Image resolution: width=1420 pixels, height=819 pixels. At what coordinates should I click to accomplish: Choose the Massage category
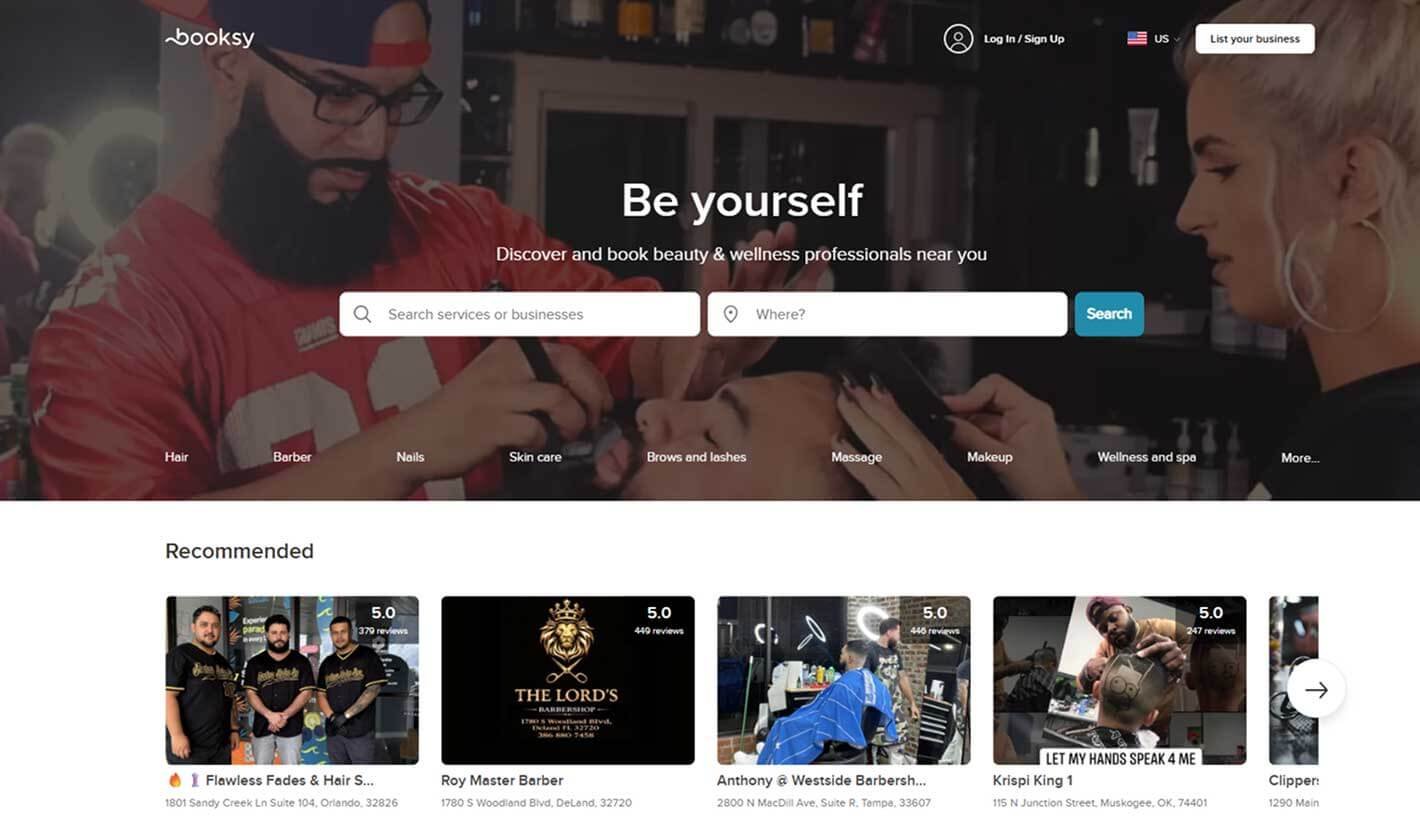(x=857, y=457)
